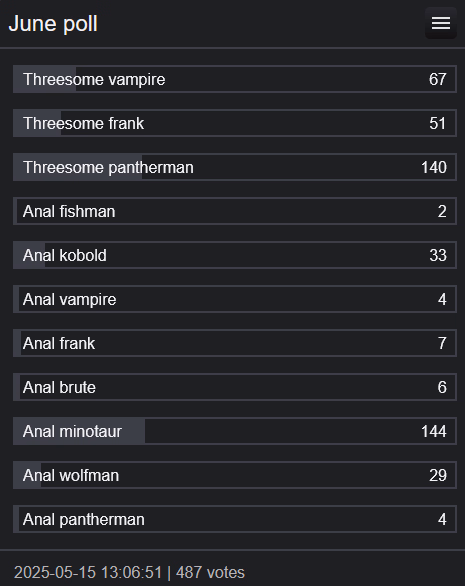
Task: Click the 487 votes total
Action: [210, 573]
